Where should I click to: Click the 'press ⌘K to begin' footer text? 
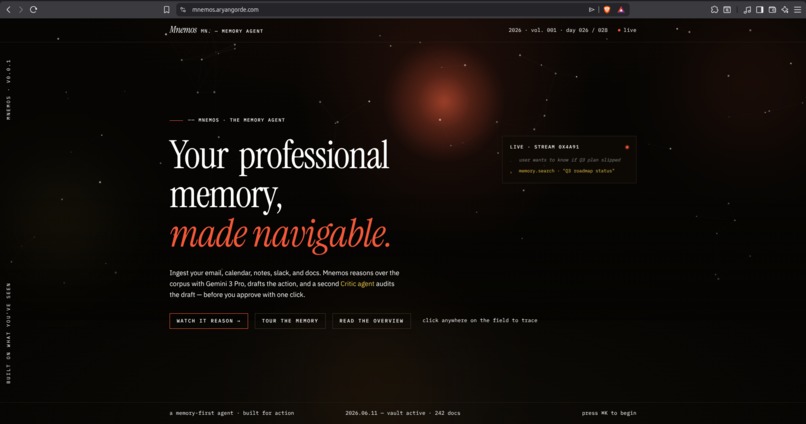pos(609,413)
